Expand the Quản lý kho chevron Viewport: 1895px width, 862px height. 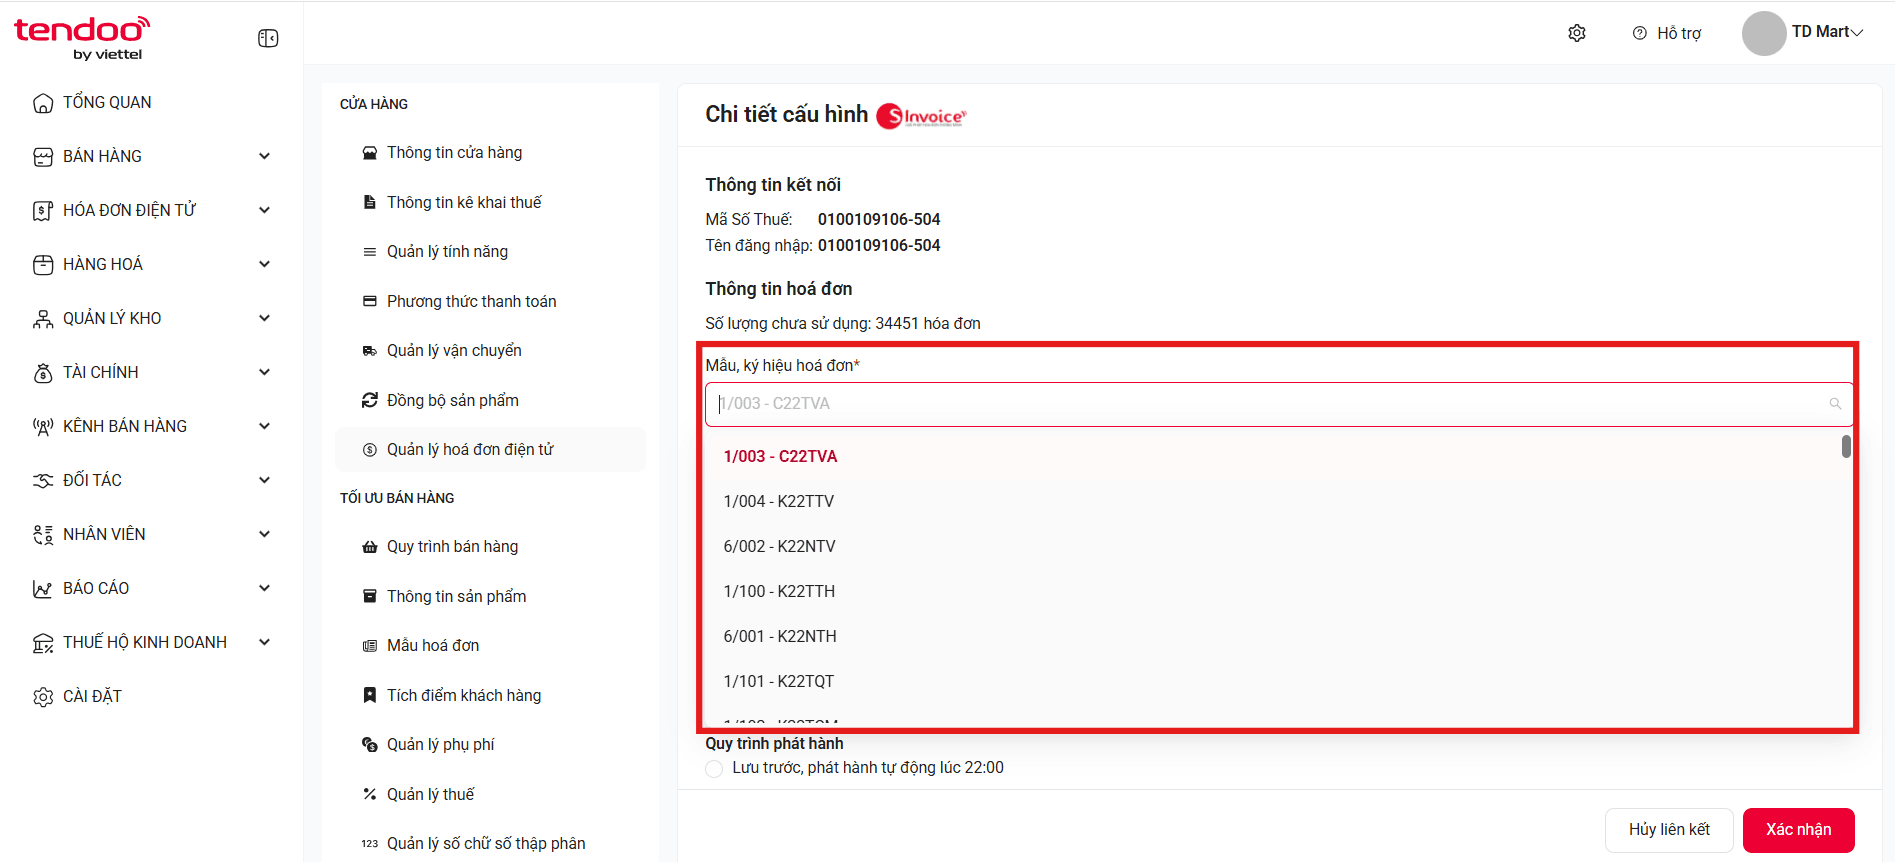pyautogui.click(x=265, y=318)
